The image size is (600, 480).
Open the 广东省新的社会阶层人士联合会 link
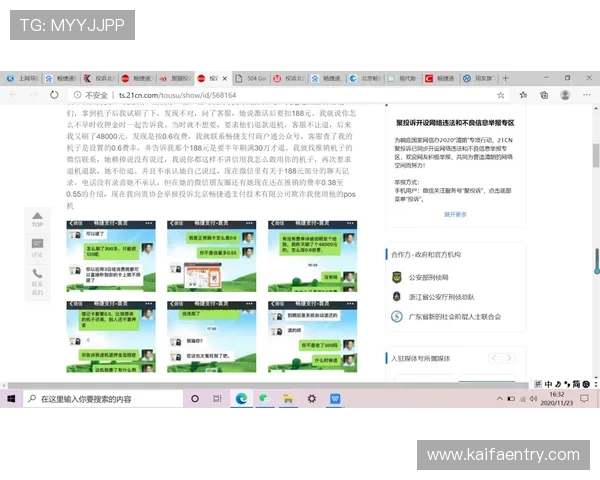pos(455,317)
